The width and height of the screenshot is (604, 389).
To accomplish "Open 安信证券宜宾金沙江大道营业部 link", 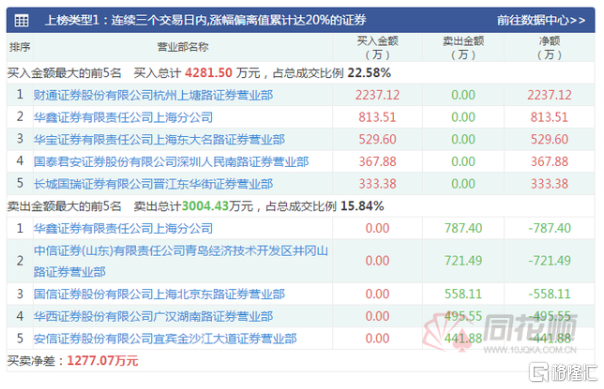I will (165, 339).
